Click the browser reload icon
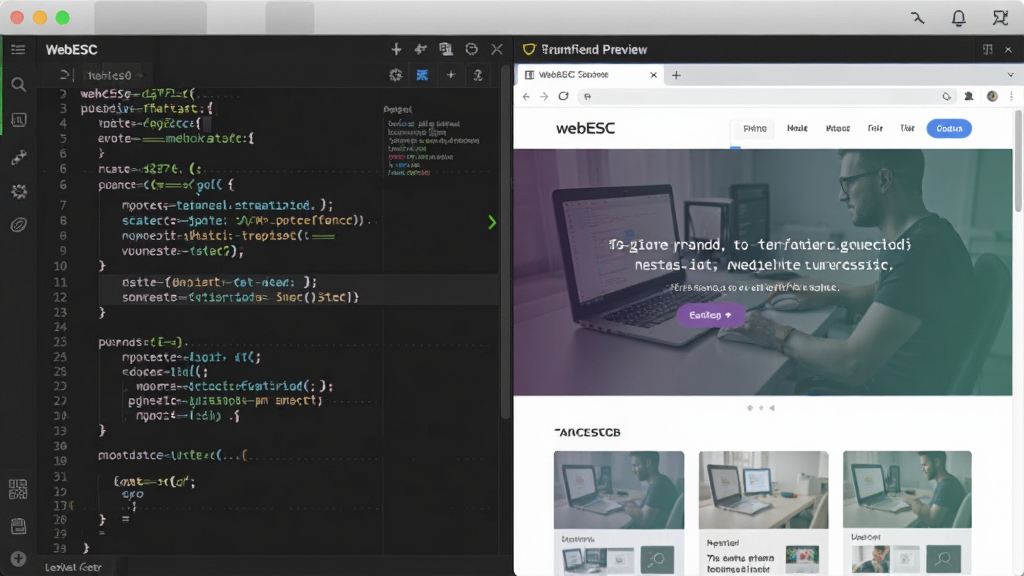1024x576 pixels. point(563,96)
